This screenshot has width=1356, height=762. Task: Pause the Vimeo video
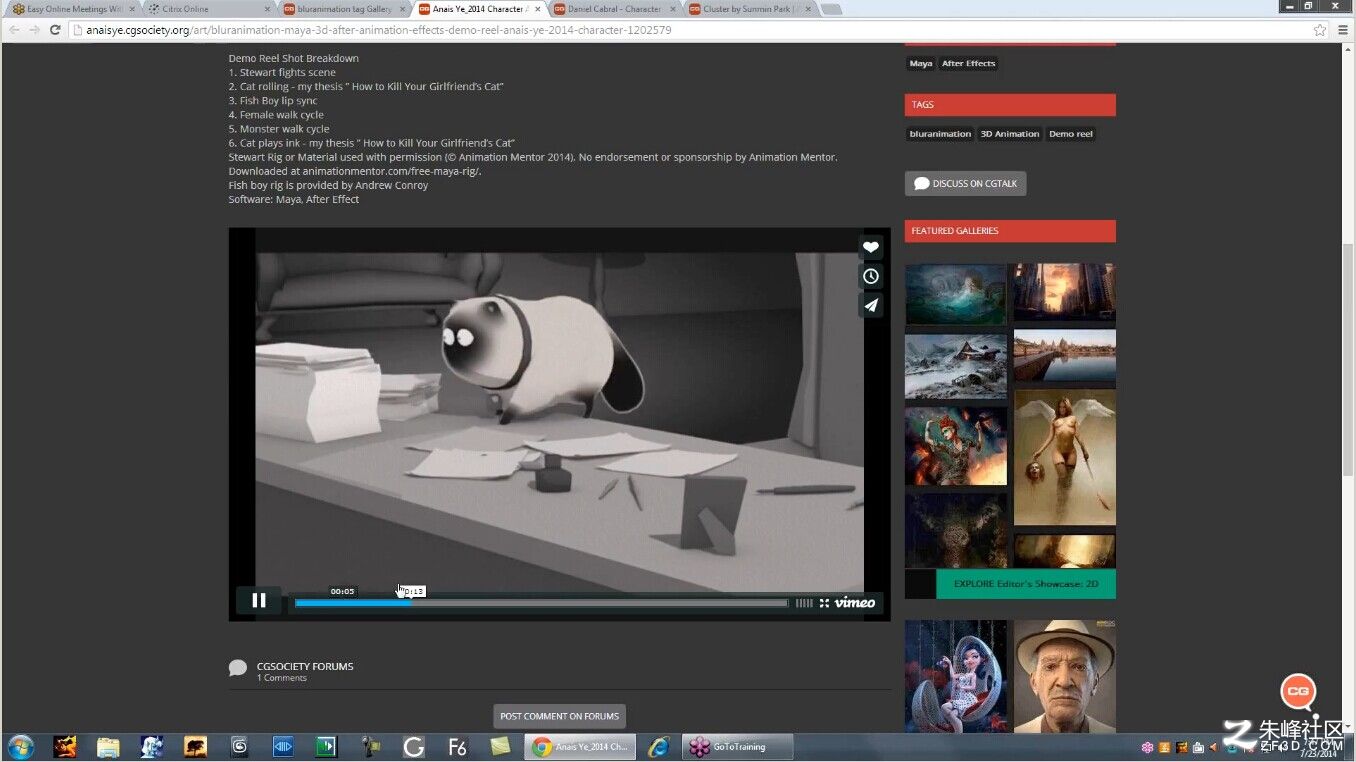[x=258, y=600]
